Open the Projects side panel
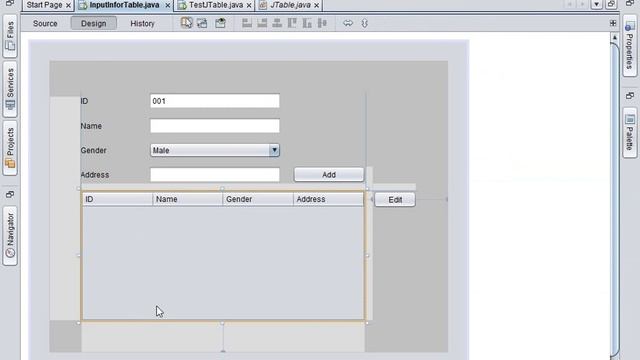 point(10,148)
